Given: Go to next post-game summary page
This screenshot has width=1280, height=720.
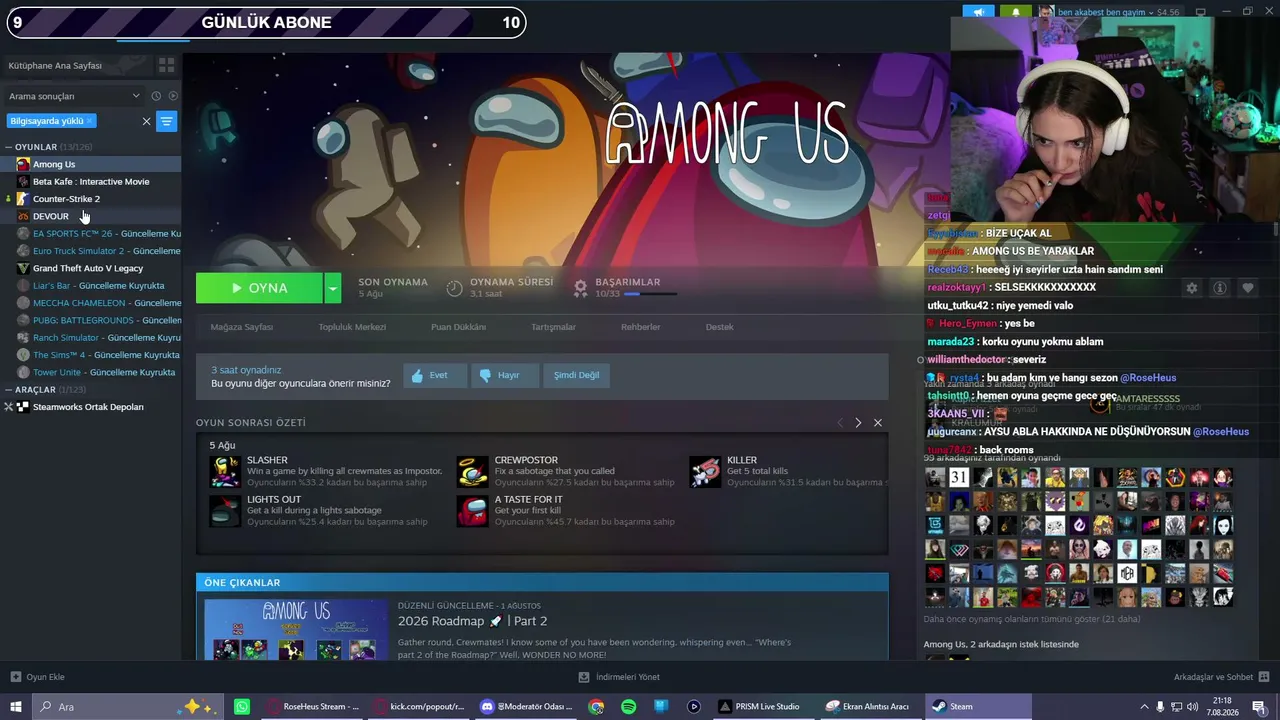Looking at the screenshot, I should pos(858,423).
